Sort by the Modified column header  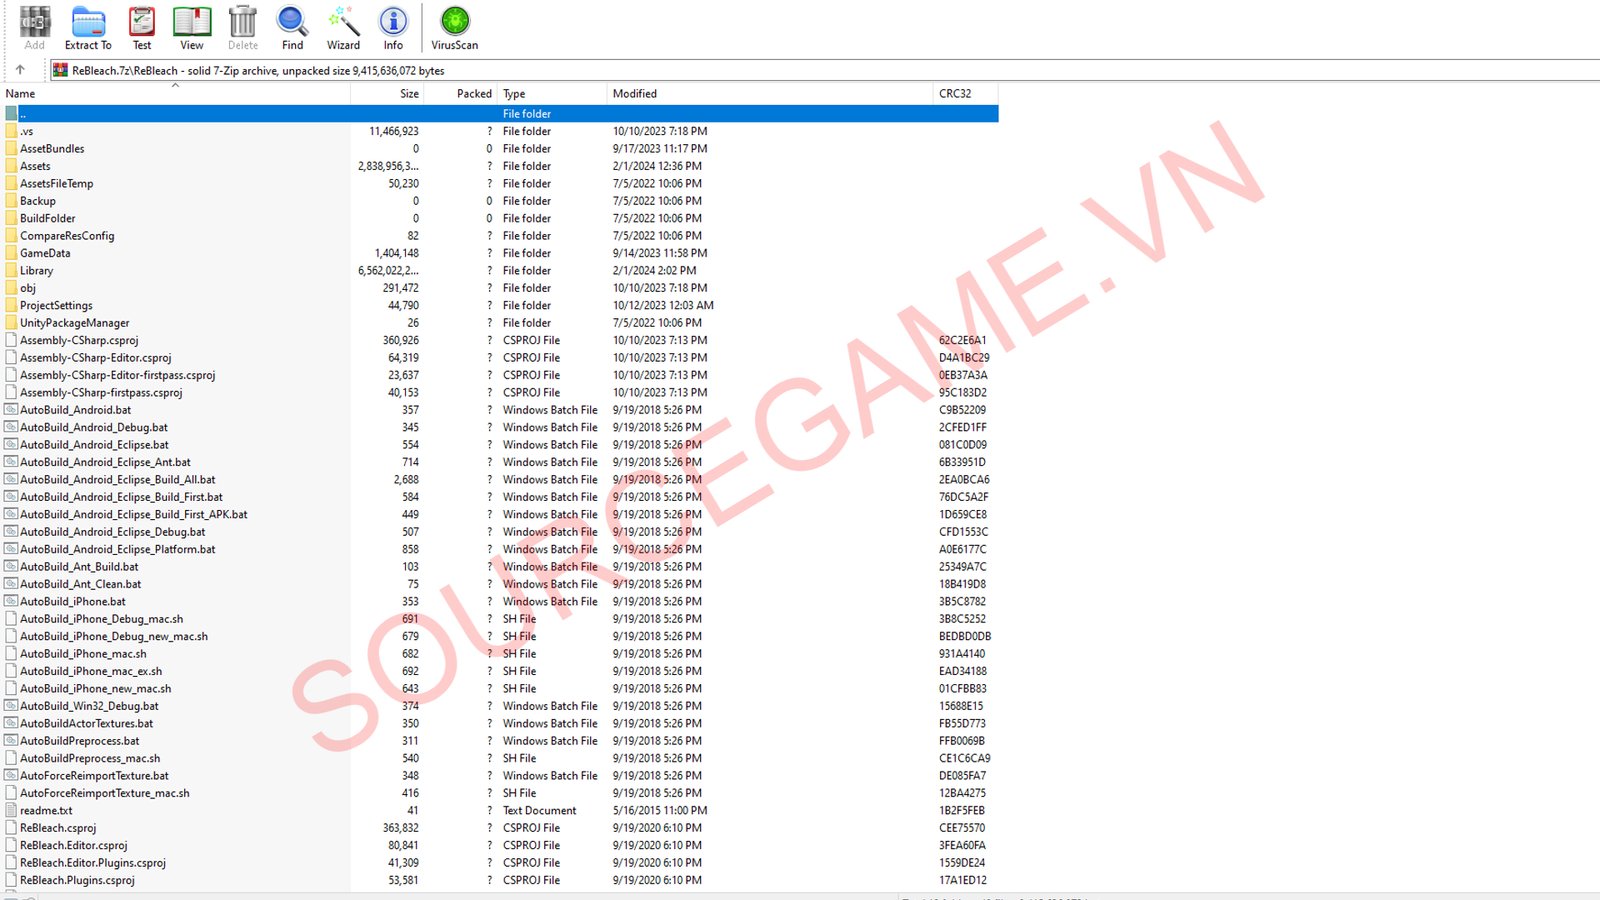tap(635, 94)
